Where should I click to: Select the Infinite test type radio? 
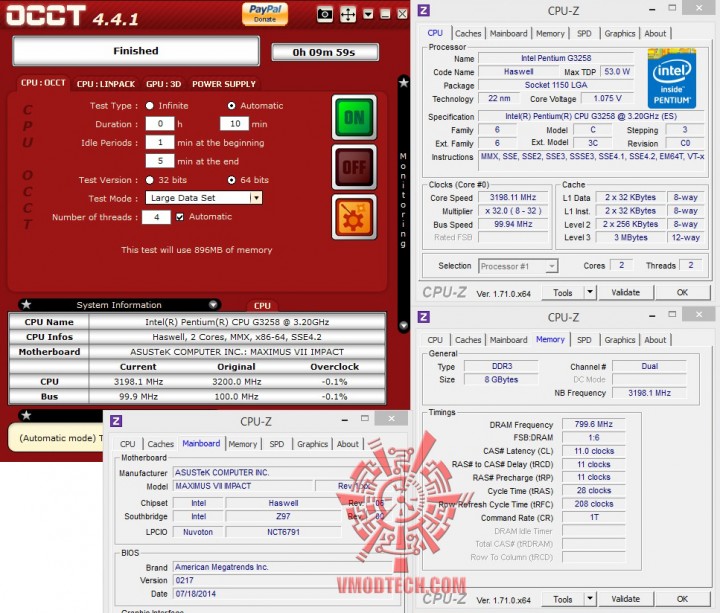pyautogui.click(x=149, y=106)
